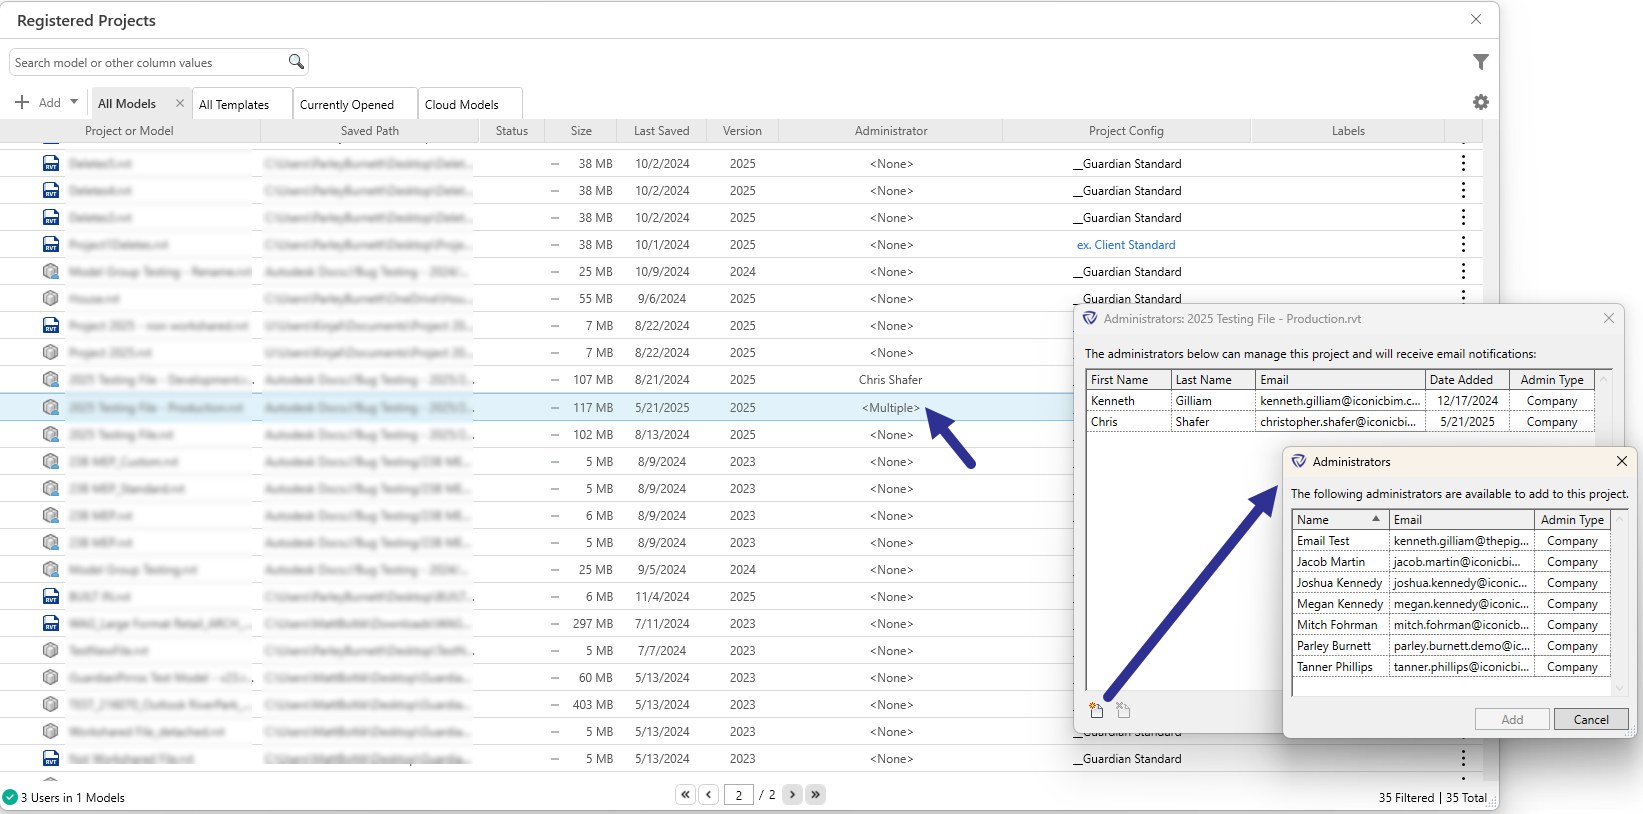
Task: Go to the next page
Action: click(x=792, y=794)
